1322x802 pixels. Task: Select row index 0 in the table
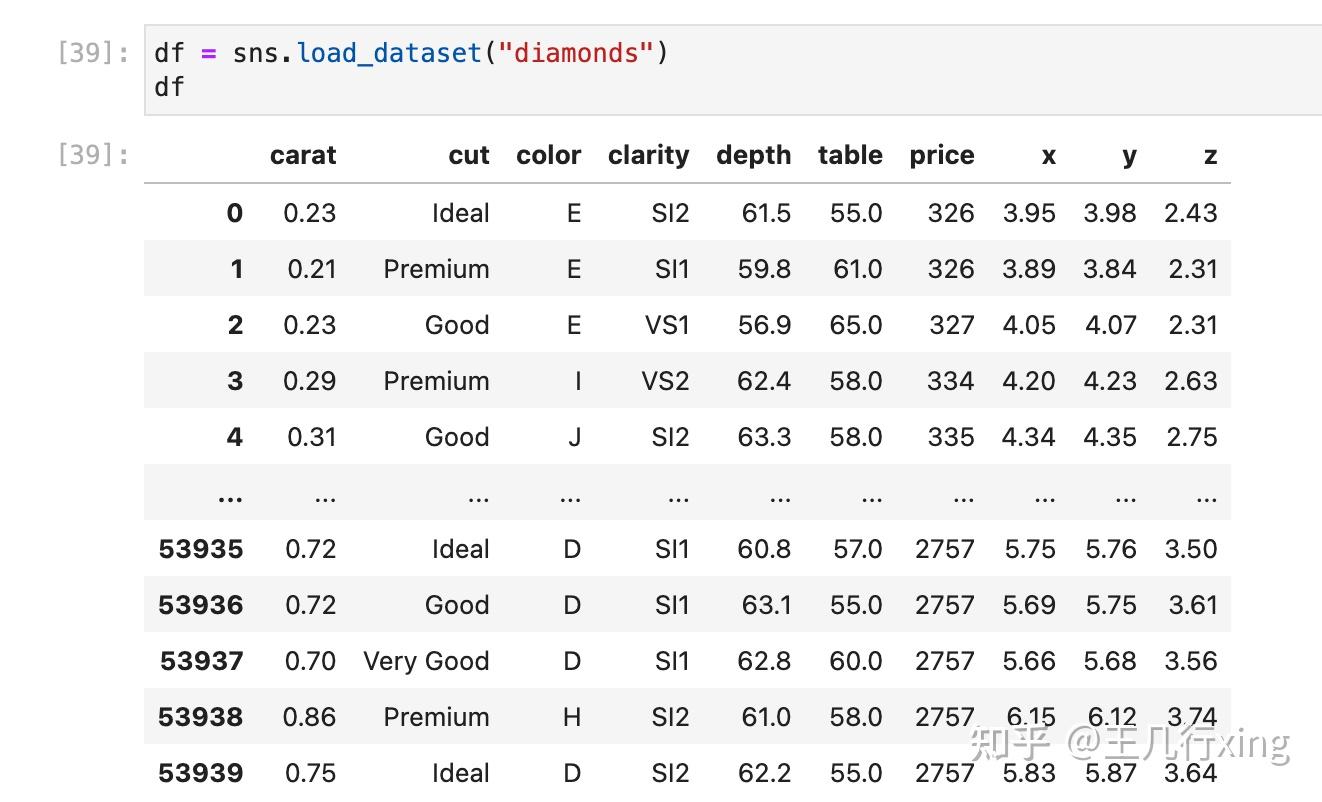tap(231, 212)
